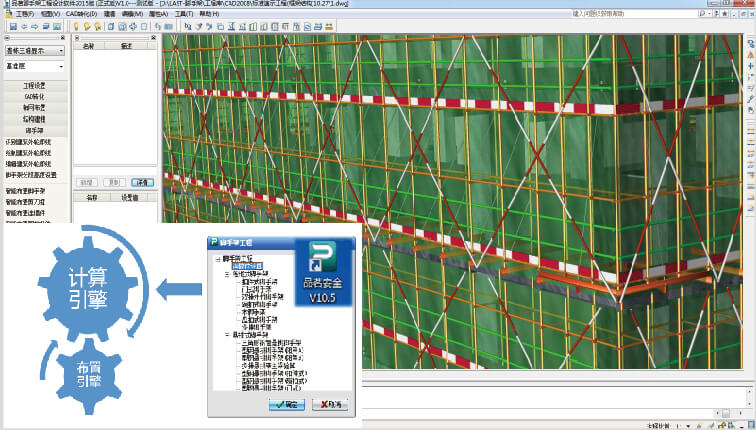756x430 pixels.
Task: Click the 轴网布置 section button
Action: click(35, 108)
